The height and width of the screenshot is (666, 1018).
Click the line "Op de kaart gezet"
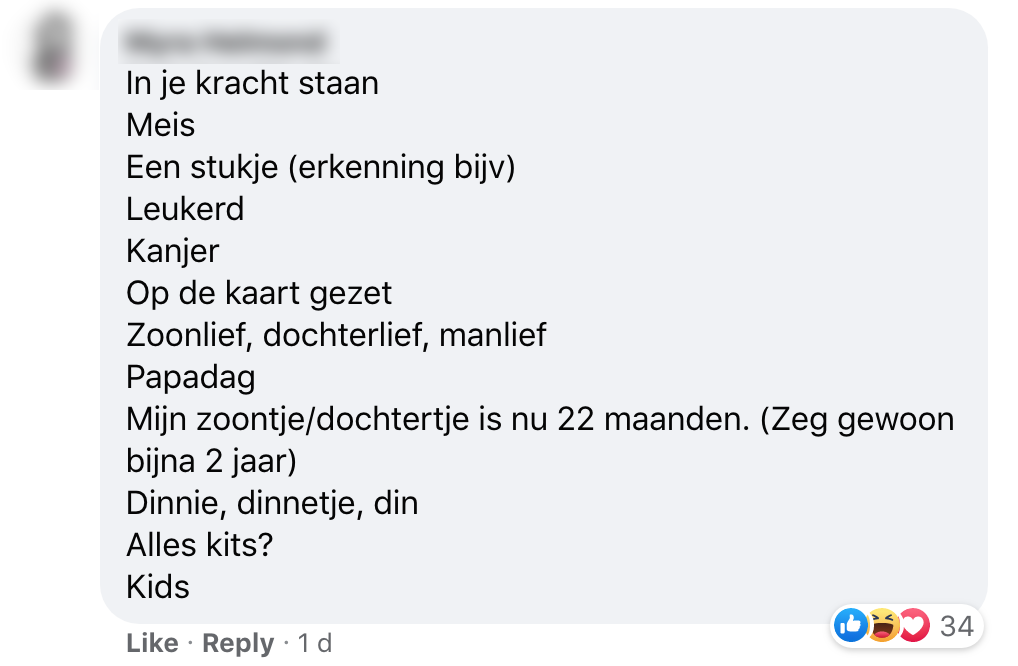point(259,293)
